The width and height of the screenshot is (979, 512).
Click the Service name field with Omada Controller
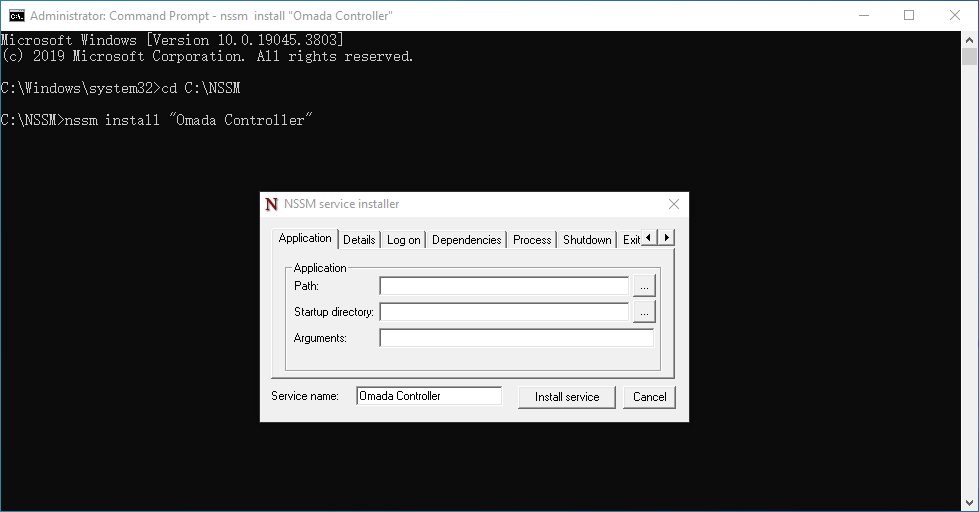point(429,396)
